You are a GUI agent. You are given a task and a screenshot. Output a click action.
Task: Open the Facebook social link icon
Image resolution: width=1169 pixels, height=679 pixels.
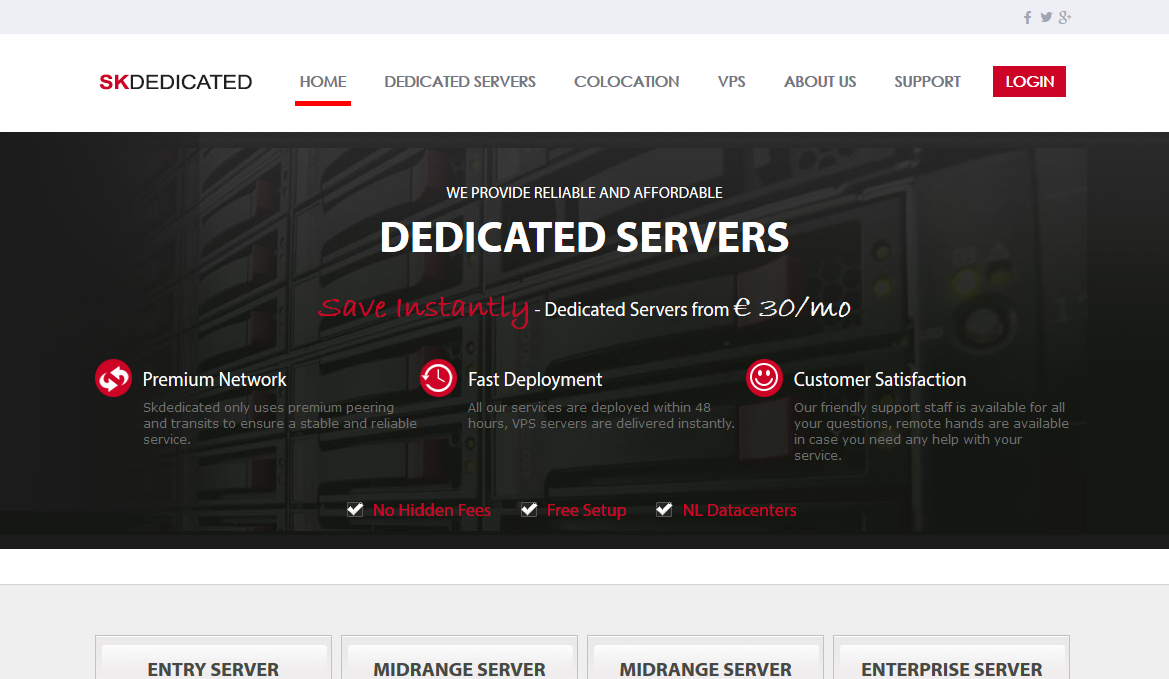pos(1027,17)
